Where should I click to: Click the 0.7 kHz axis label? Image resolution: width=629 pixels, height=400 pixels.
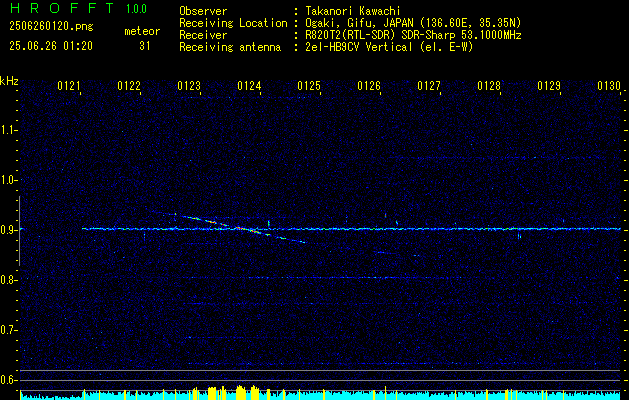(7, 330)
